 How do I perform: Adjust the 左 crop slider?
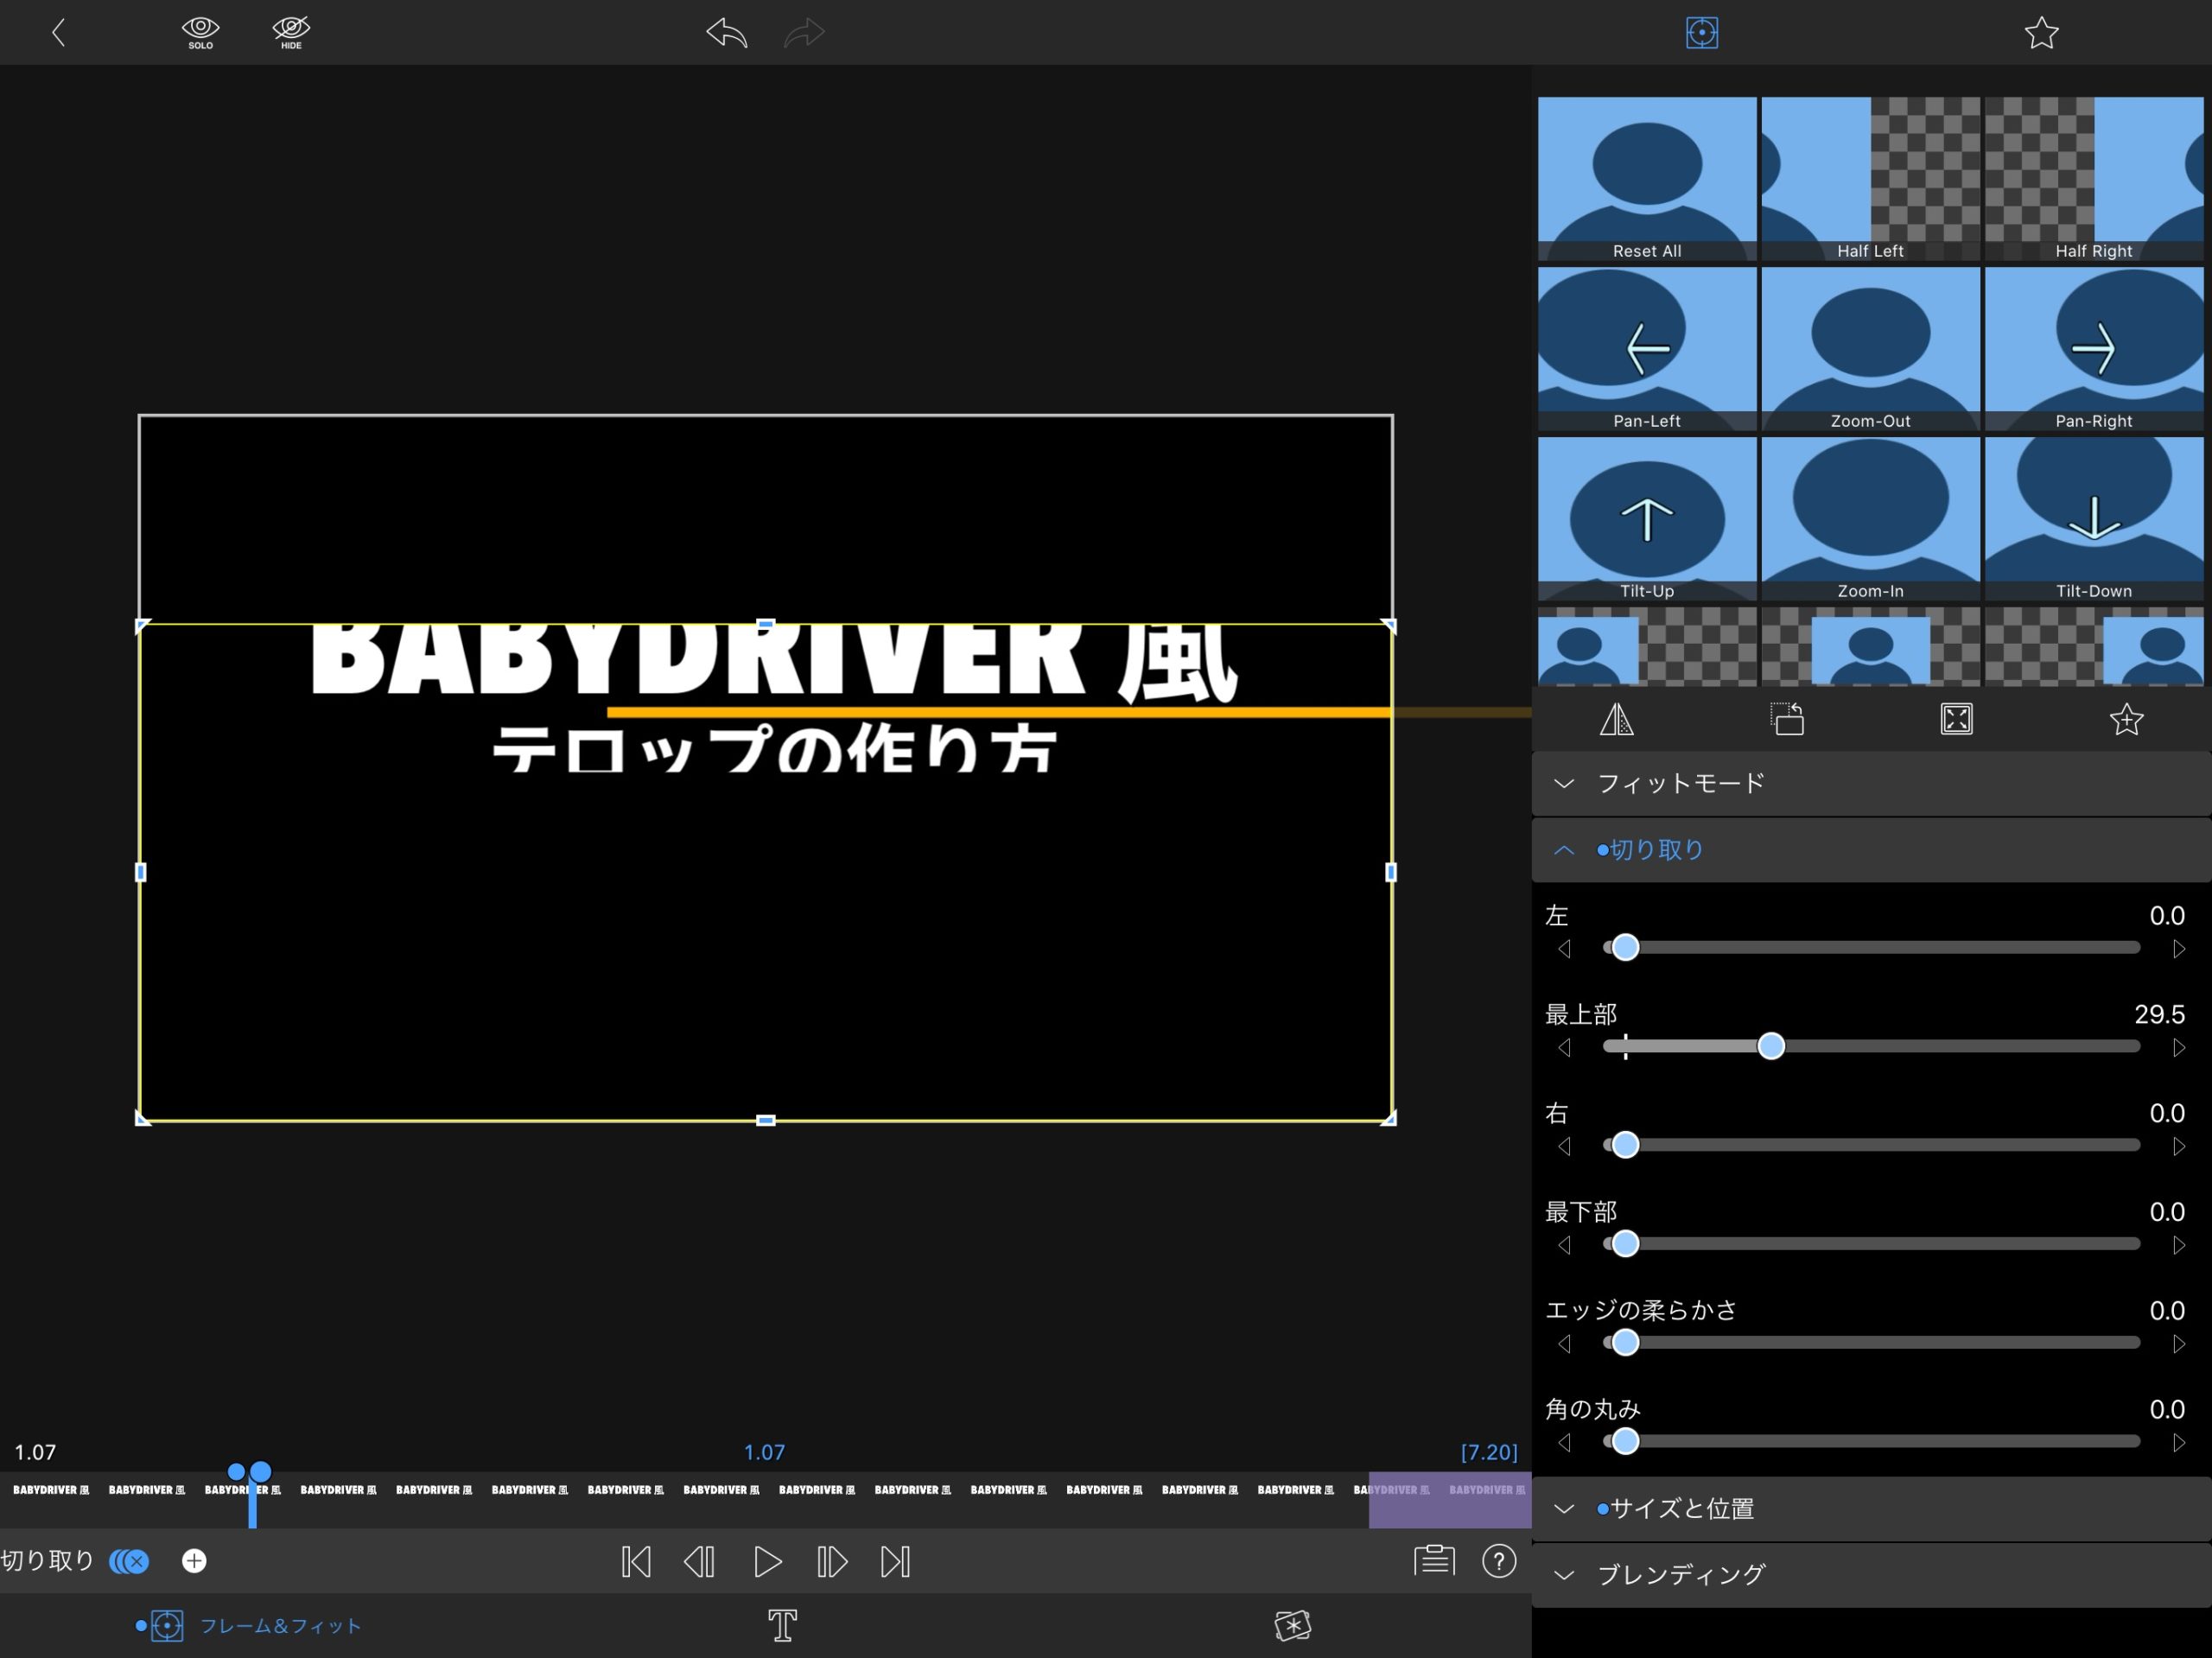coord(1626,947)
